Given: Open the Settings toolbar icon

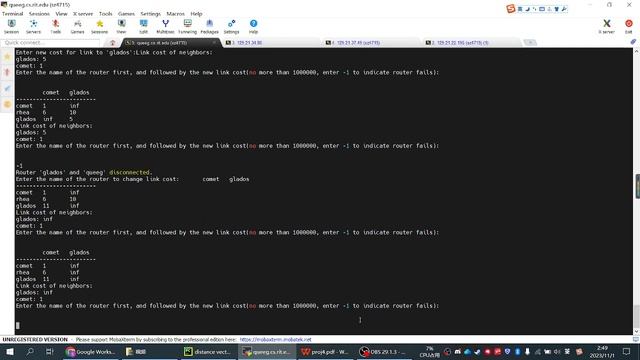Looking at the screenshot, I should click(x=231, y=27).
